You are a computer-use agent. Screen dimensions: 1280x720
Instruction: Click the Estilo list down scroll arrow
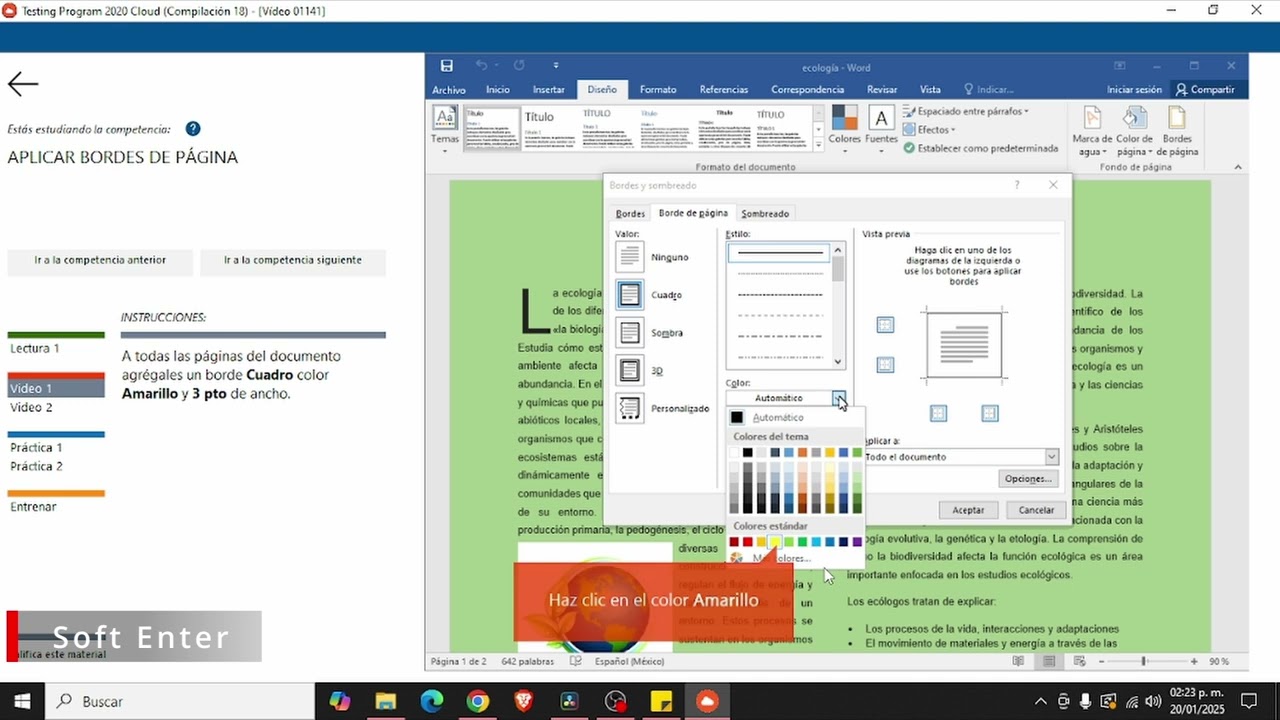click(838, 362)
